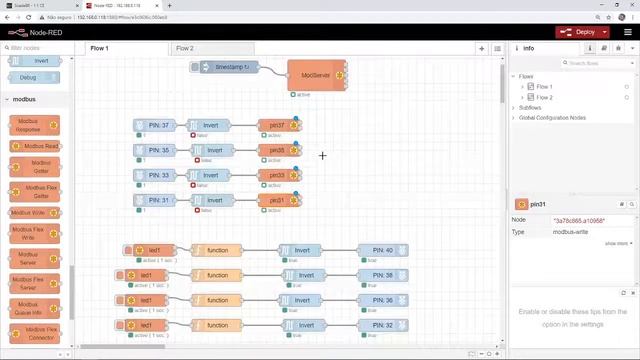Image resolution: width=640 pixels, height=360 pixels.
Task: Reveal the pin31 node in workspace icon
Action: (622, 204)
